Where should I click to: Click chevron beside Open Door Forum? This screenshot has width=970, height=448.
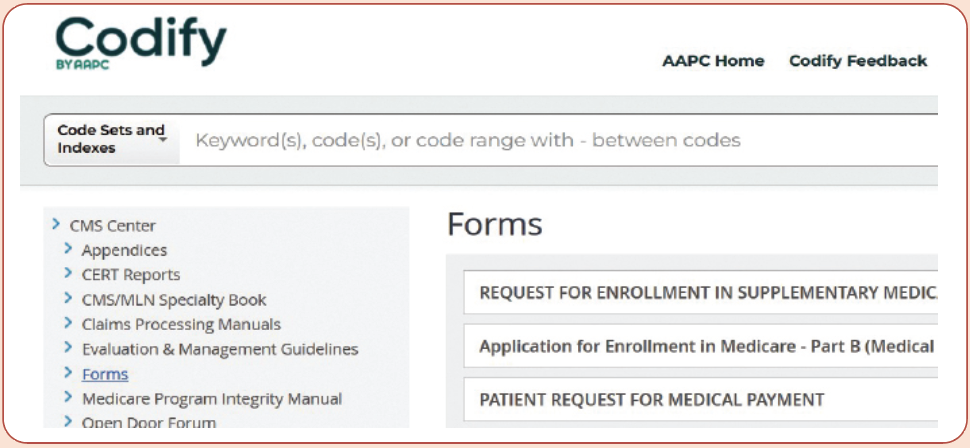[68, 422]
